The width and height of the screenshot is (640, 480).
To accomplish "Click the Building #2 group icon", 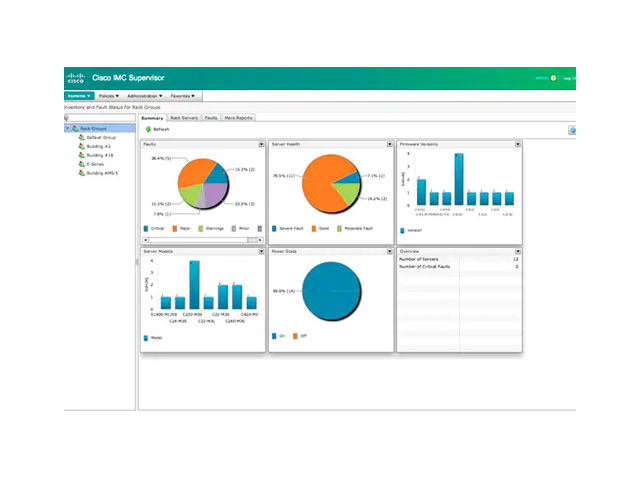I will pyautogui.click(x=82, y=146).
